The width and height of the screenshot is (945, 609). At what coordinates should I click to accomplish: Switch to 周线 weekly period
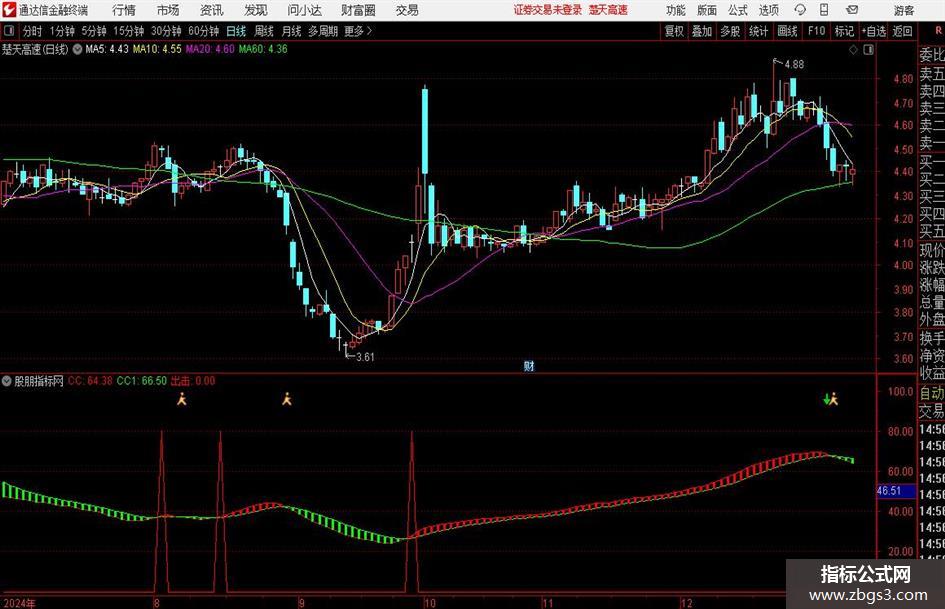tap(264, 31)
